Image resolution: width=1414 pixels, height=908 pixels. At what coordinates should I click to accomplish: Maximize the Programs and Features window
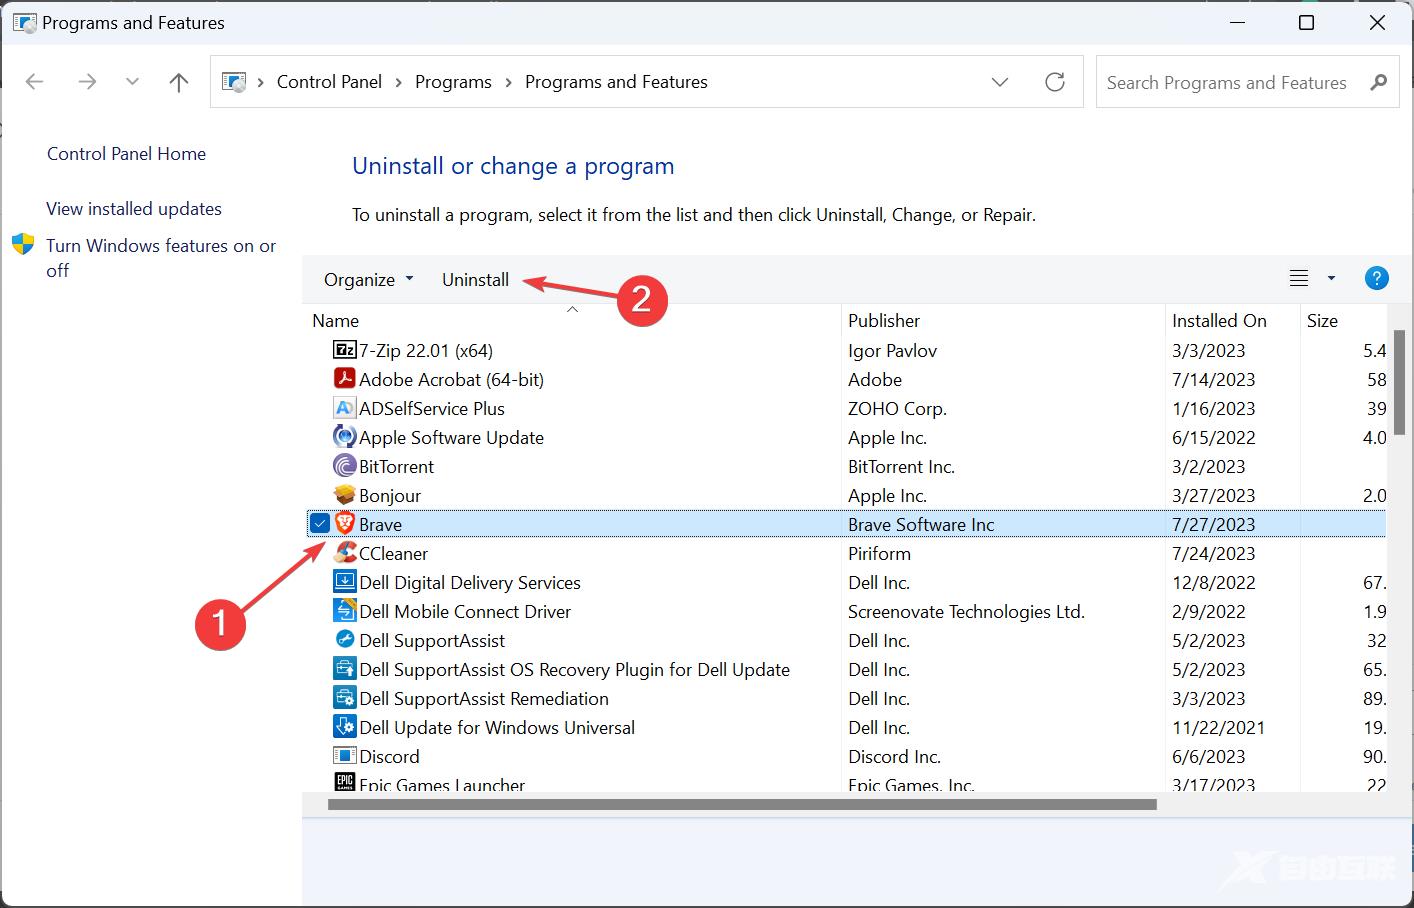click(x=1306, y=22)
